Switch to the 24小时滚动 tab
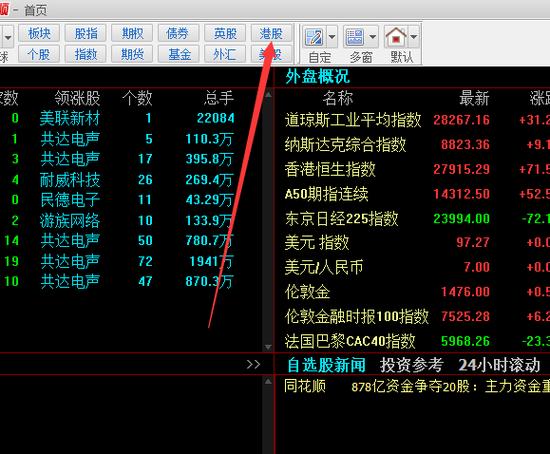The height and width of the screenshot is (454, 550). [x=499, y=365]
